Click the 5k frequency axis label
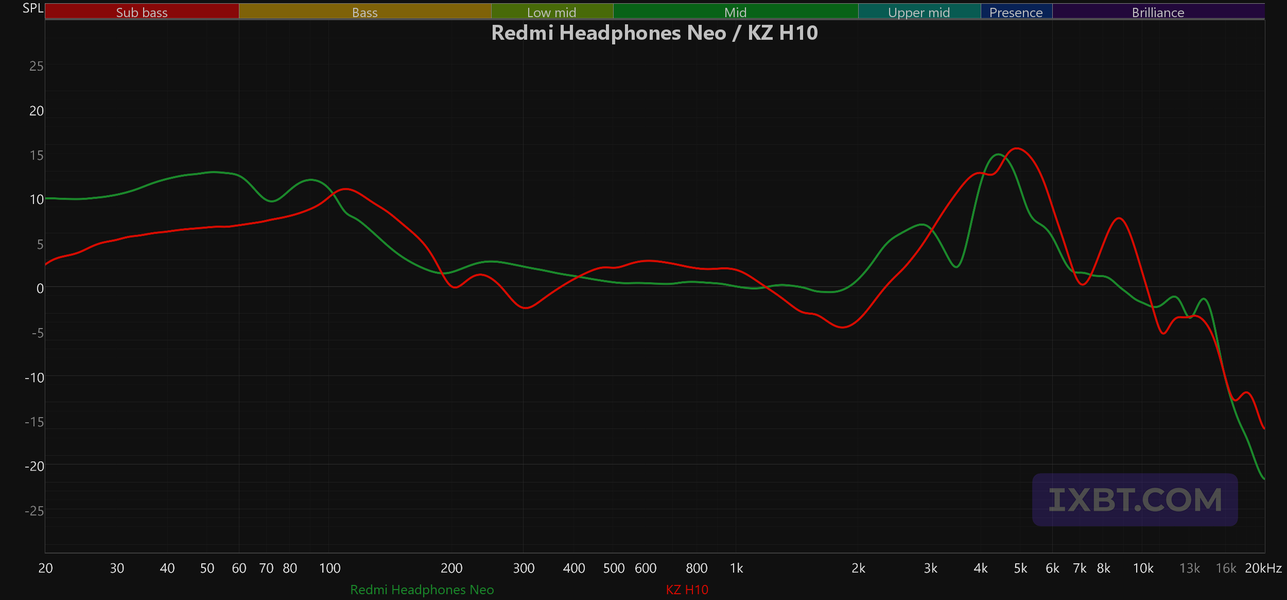This screenshot has width=1287, height=600. pyautogui.click(x=1020, y=568)
